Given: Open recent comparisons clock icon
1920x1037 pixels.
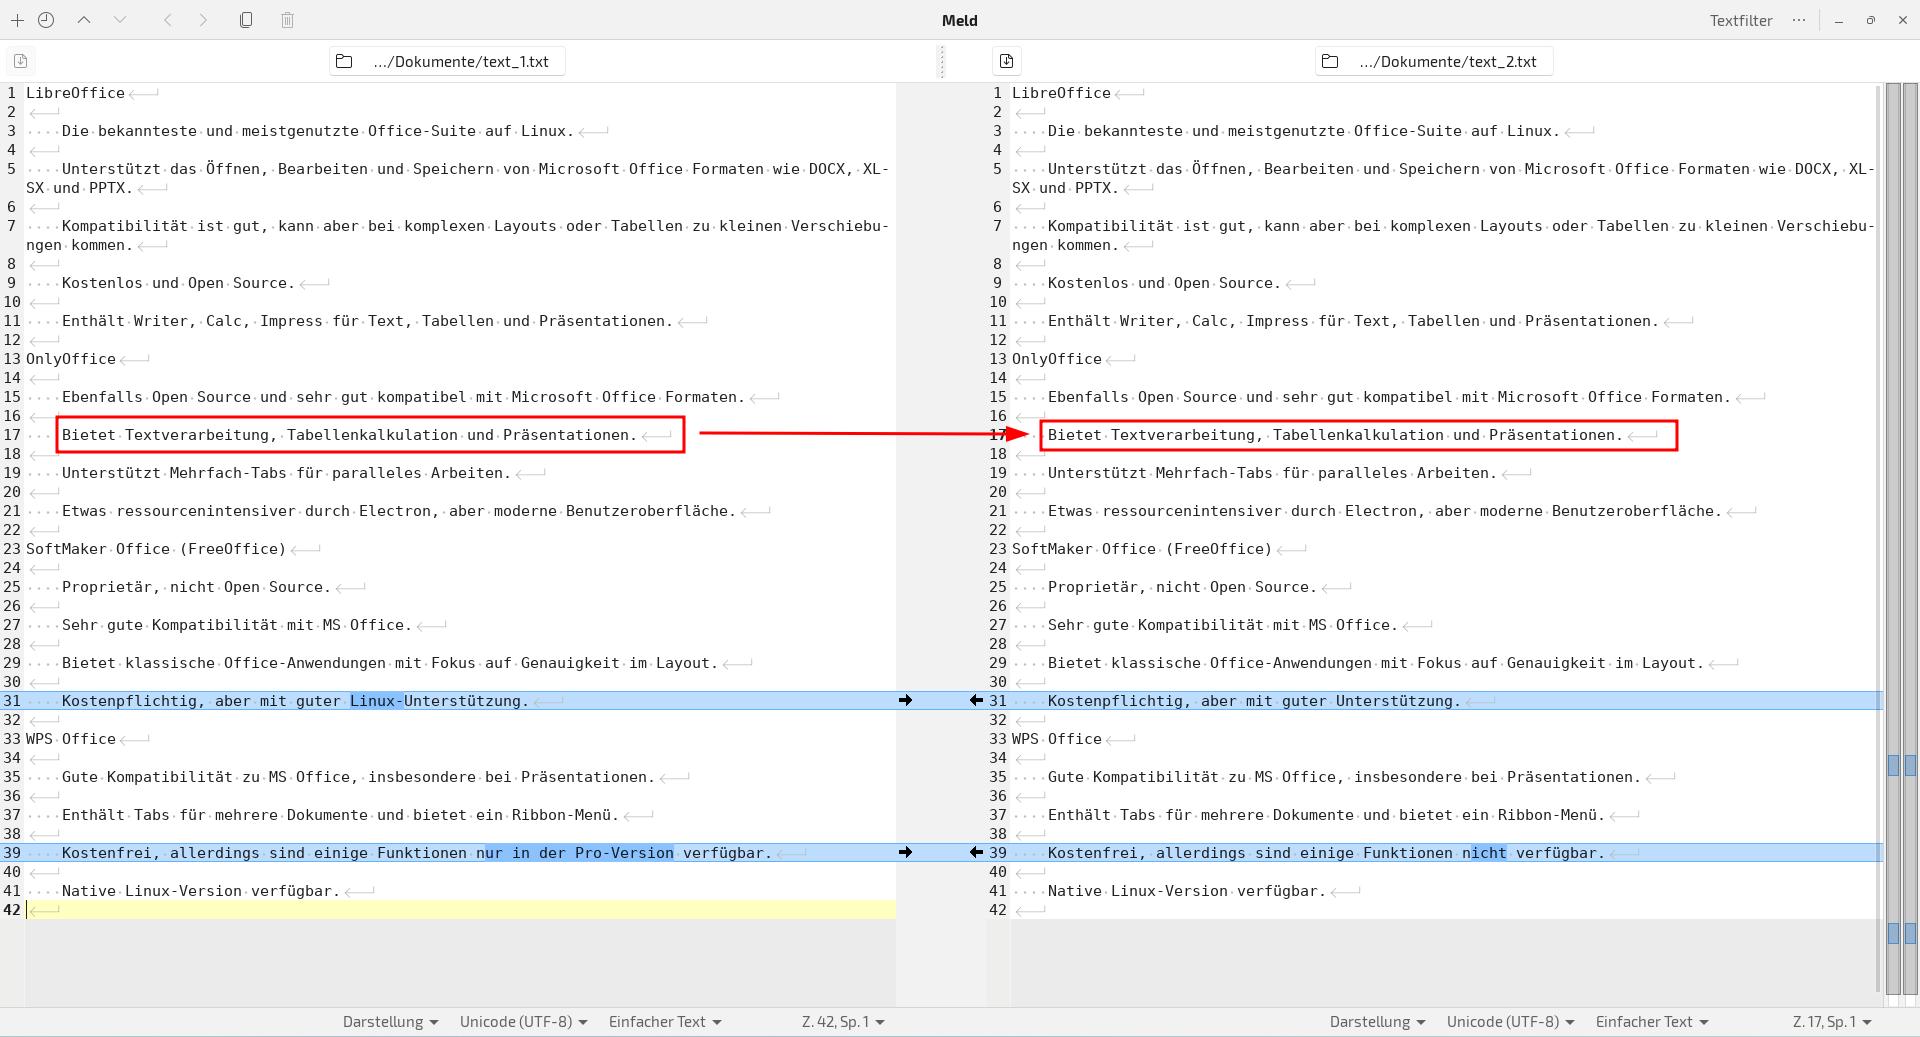Looking at the screenshot, I should [46, 20].
